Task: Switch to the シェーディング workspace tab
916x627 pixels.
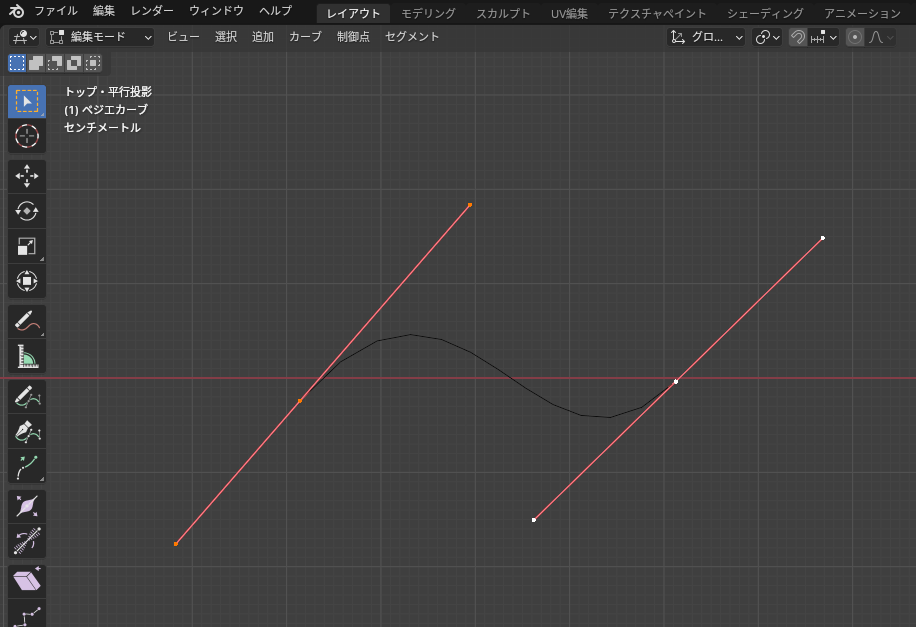Action: point(765,13)
